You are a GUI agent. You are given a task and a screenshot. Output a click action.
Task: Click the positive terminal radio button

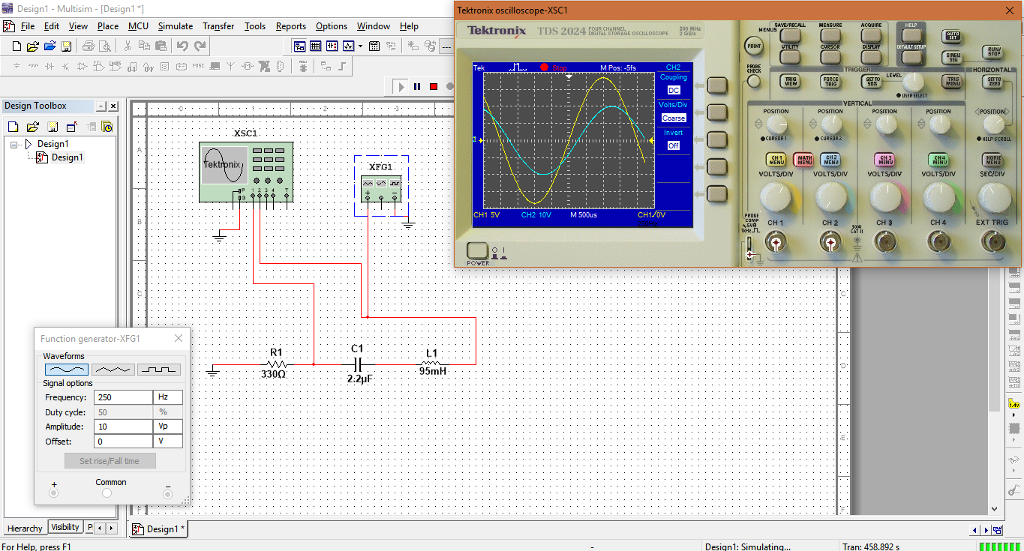tap(54, 494)
